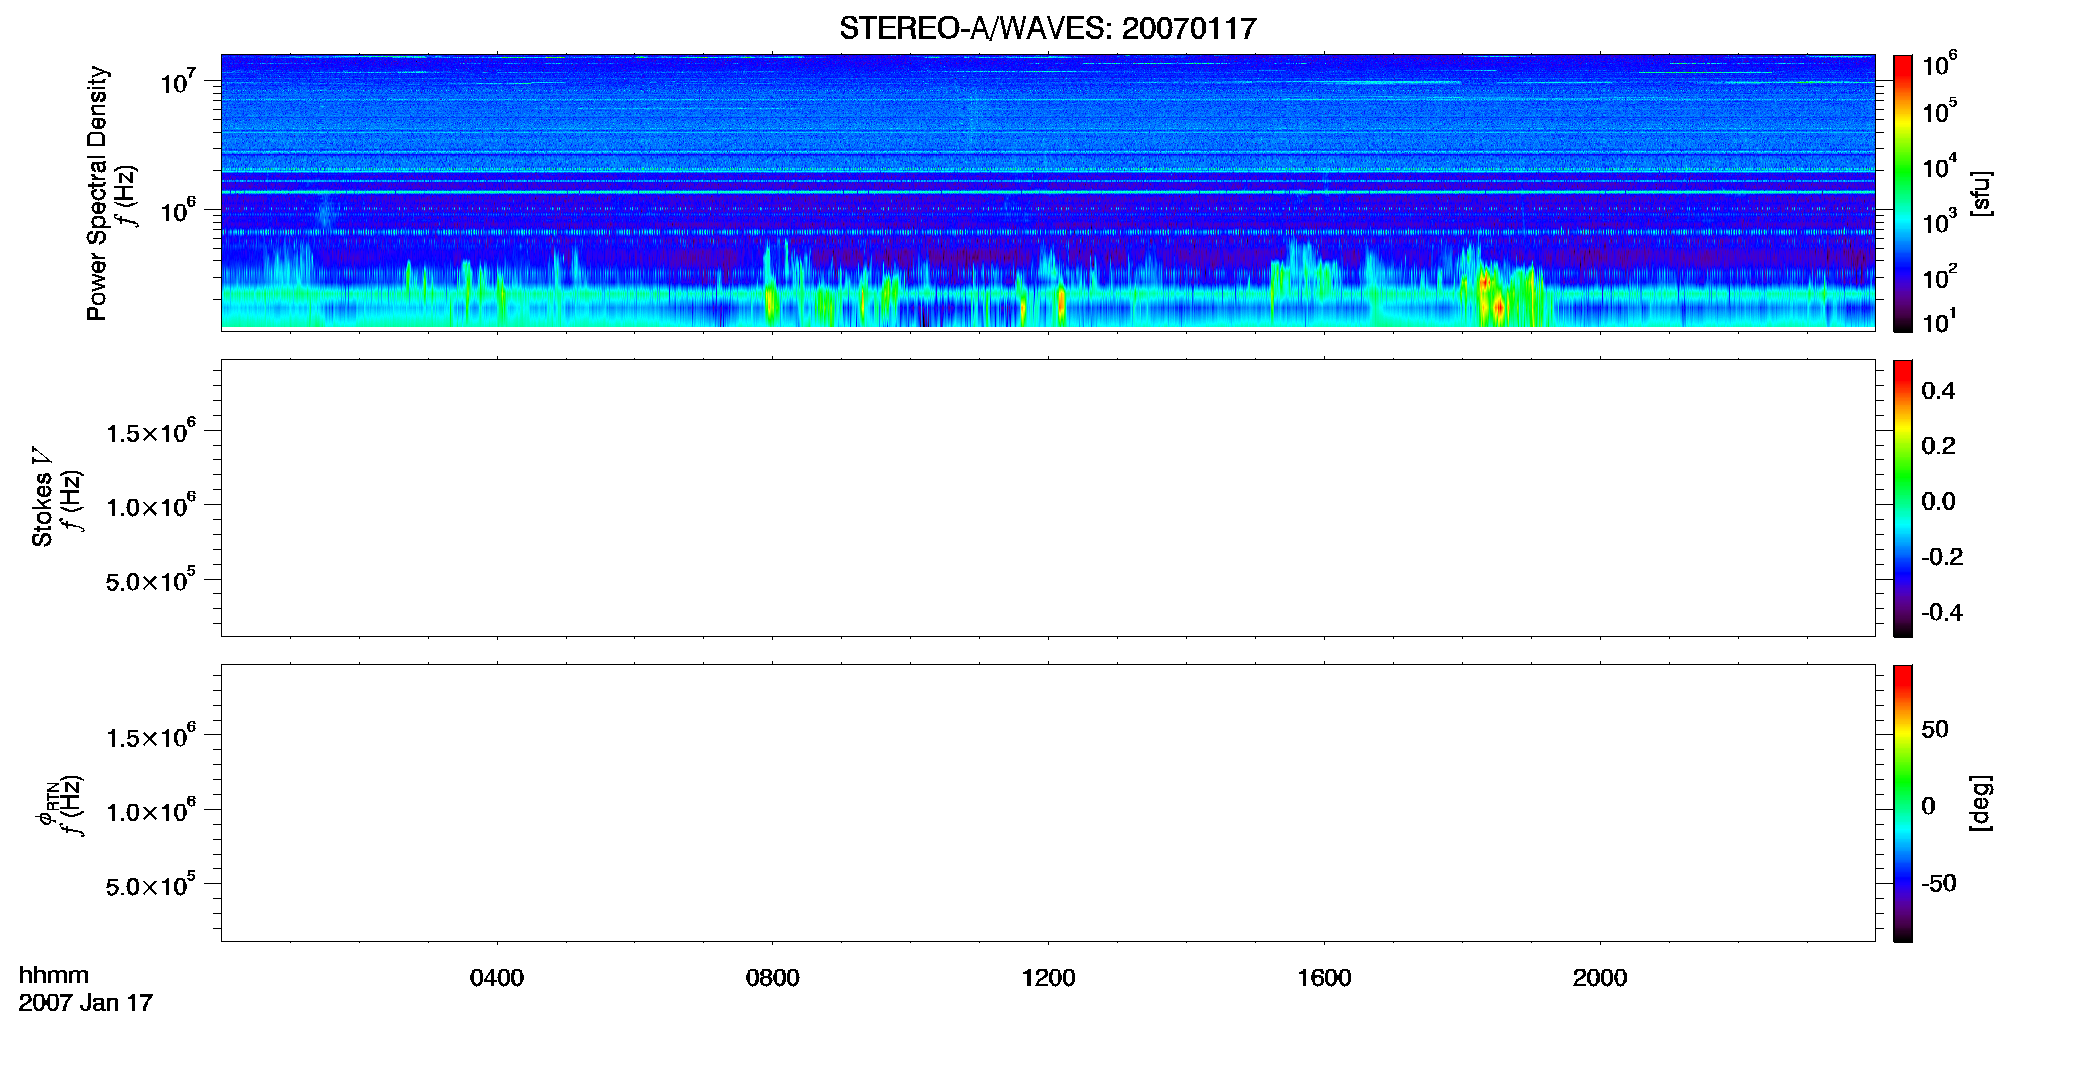This screenshot has width=2096, height=1080.
Task: Click the "-0.4" value on Stokes color bar
Action: pos(1942,613)
